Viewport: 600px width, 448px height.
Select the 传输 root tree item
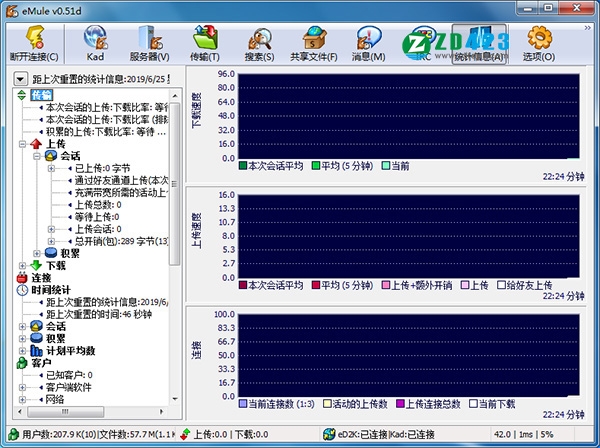coord(41,95)
